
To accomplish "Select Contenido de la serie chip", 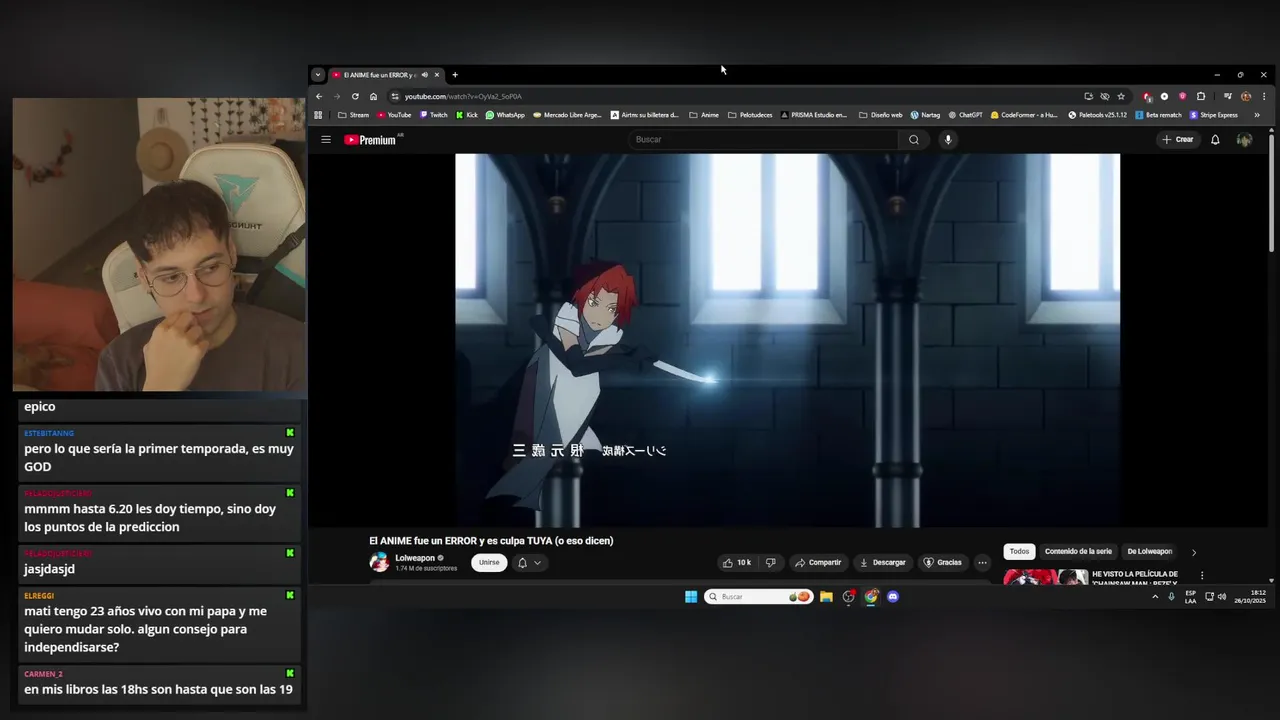I will pyautogui.click(x=1078, y=552).
